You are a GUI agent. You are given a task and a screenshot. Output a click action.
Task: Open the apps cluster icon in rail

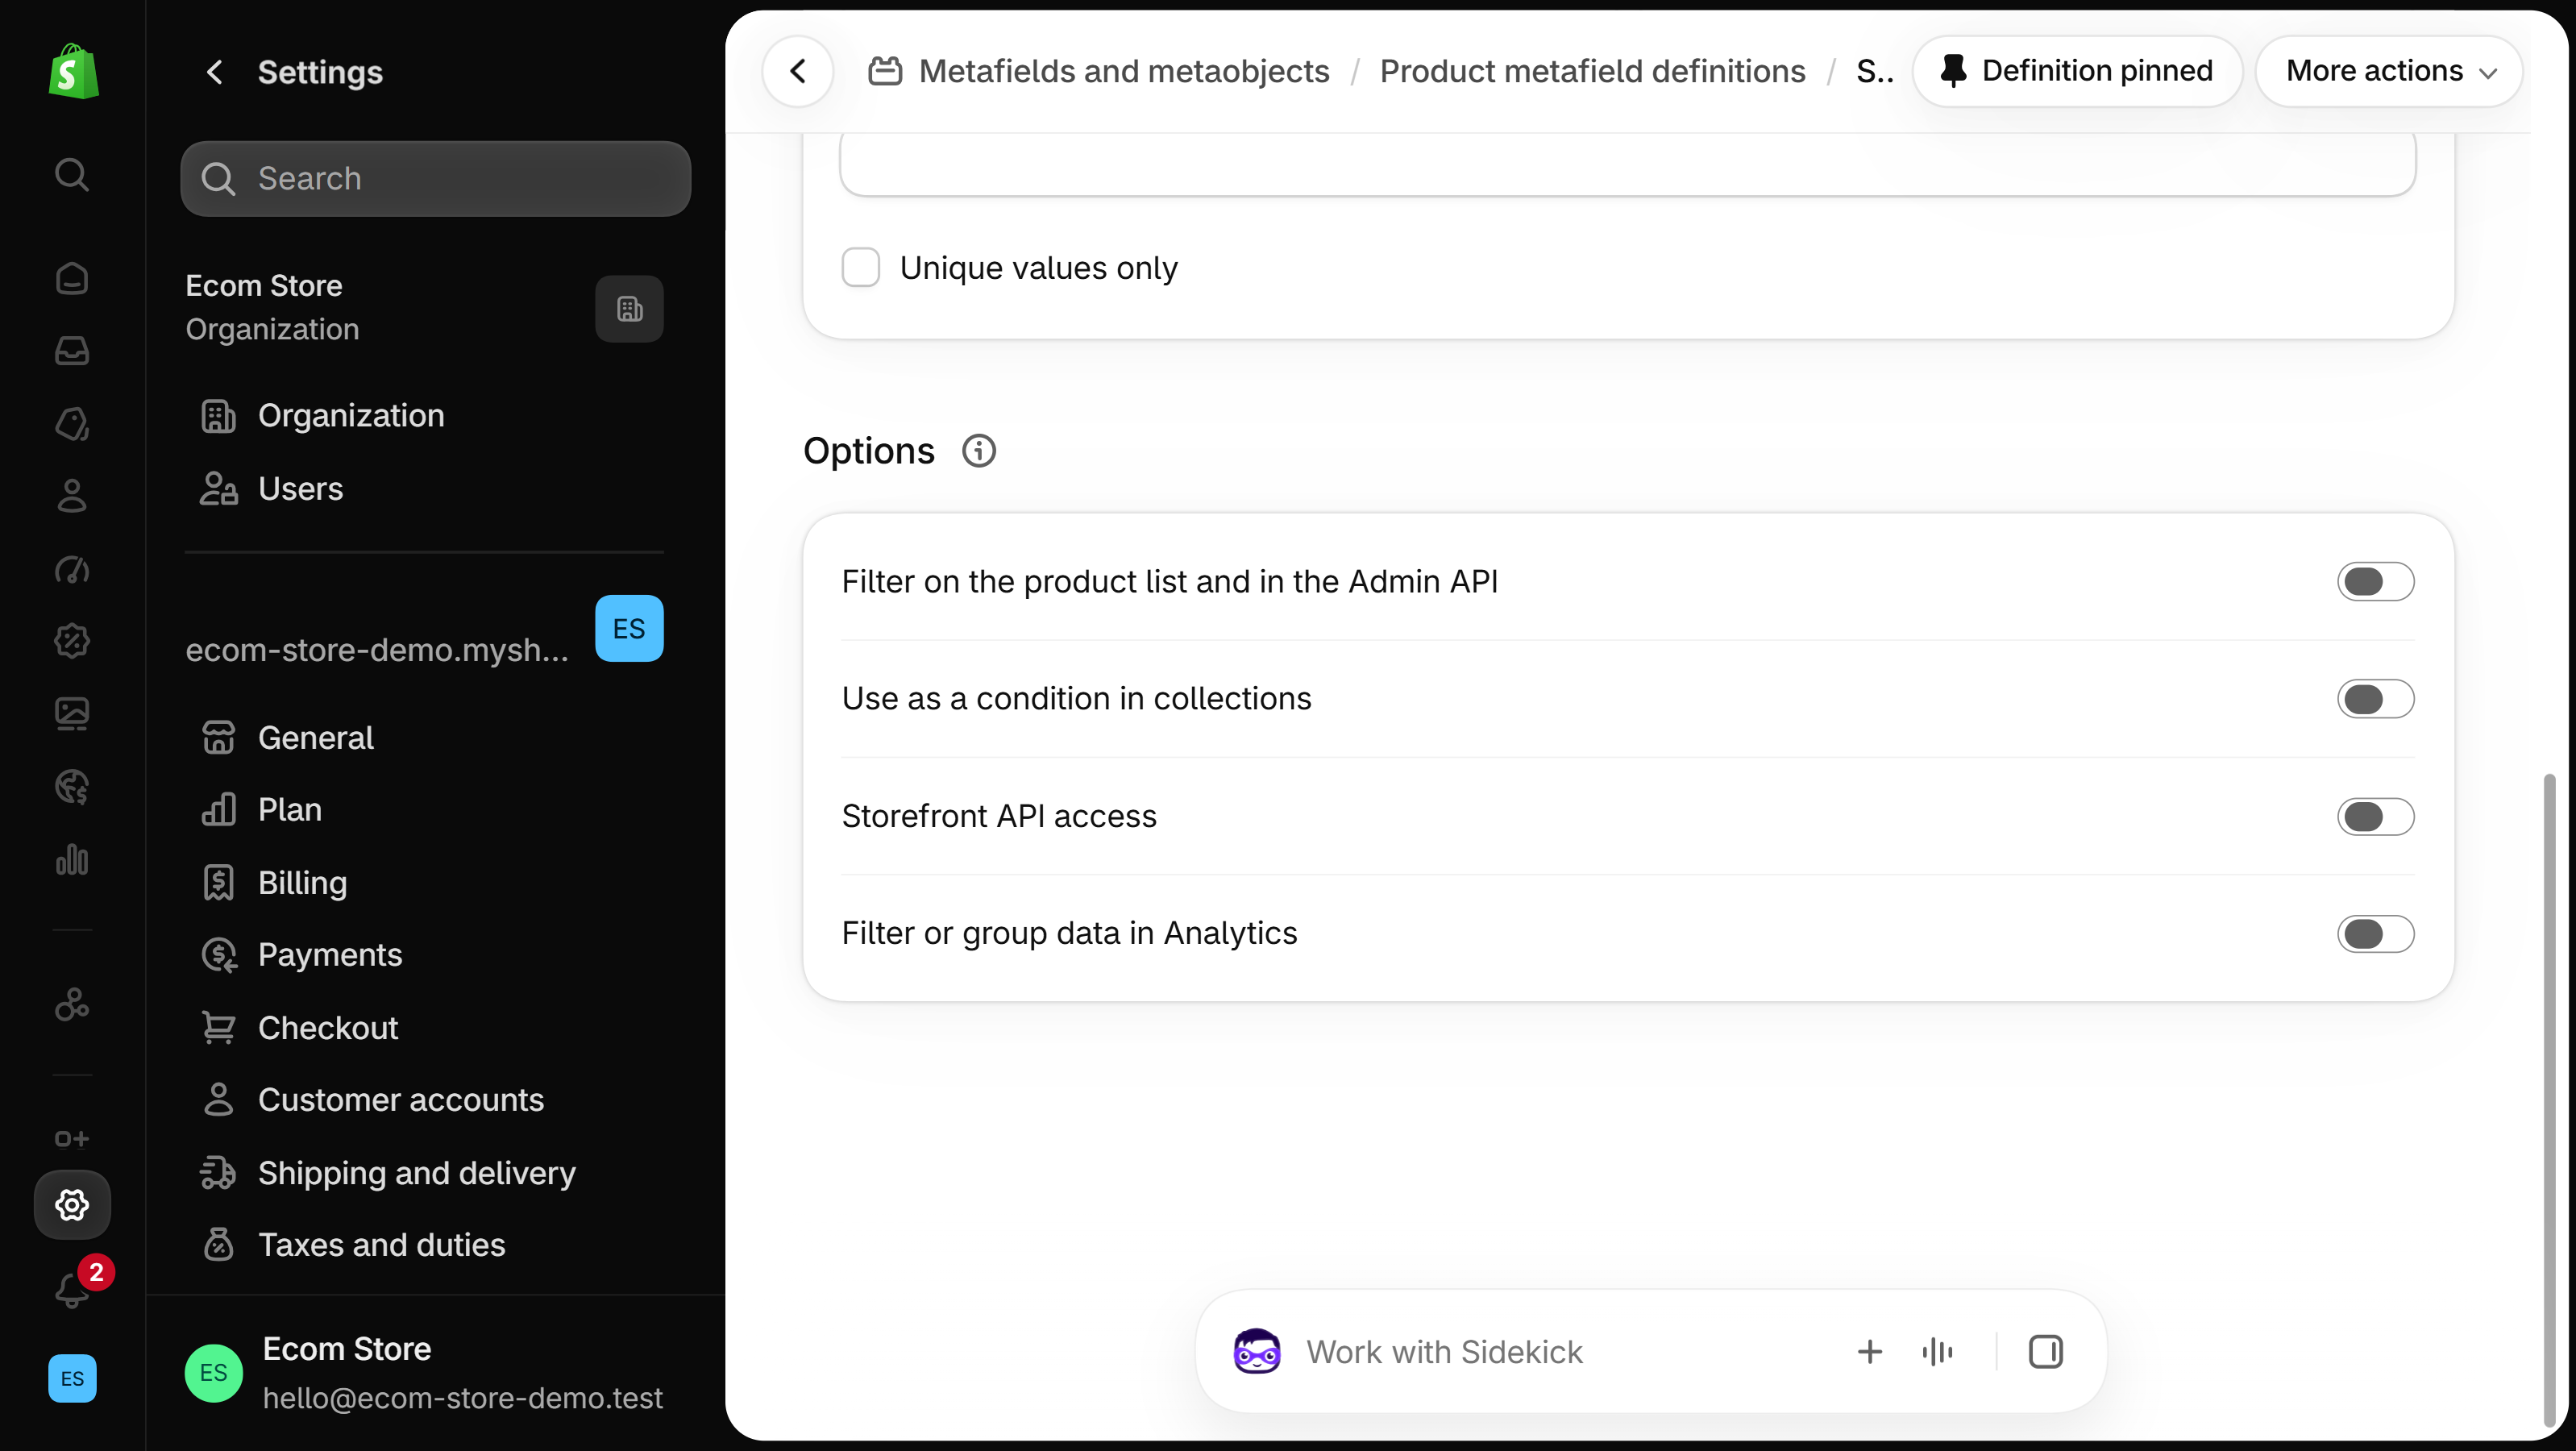[72, 1004]
